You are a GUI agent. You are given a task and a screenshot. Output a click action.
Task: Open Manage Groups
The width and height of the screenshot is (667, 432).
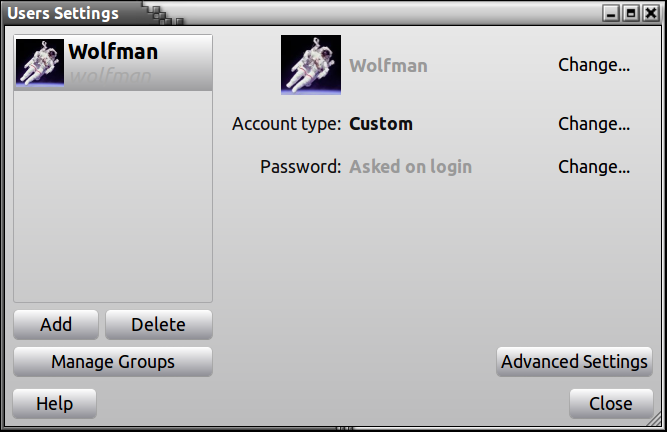113,362
